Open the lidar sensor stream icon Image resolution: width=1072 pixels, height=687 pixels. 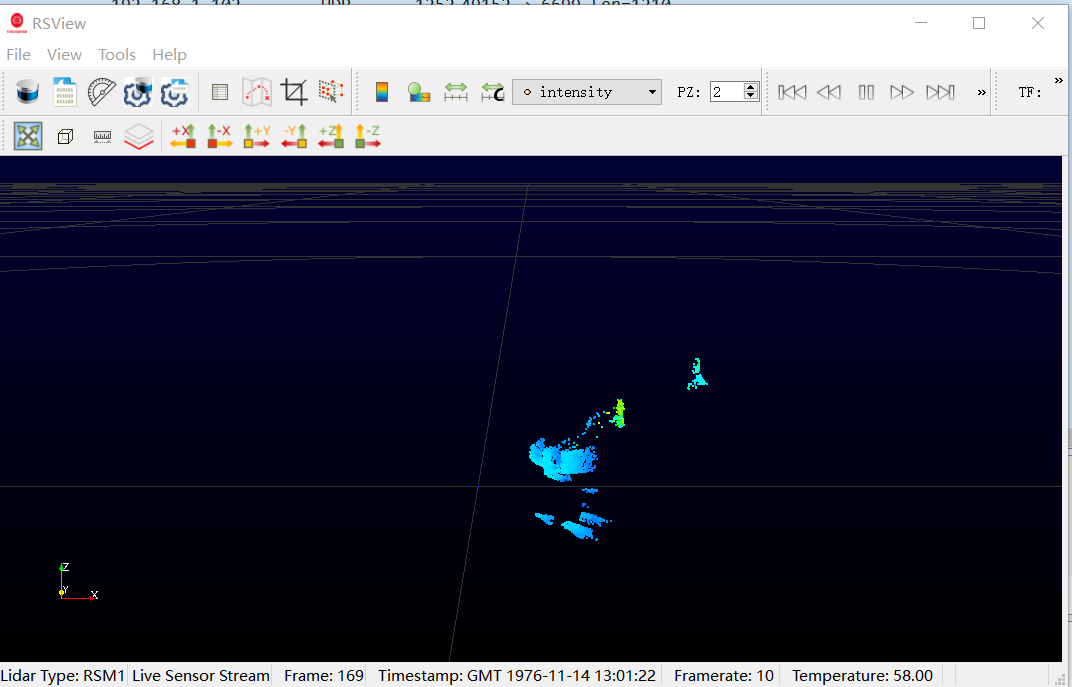coord(27,92)
